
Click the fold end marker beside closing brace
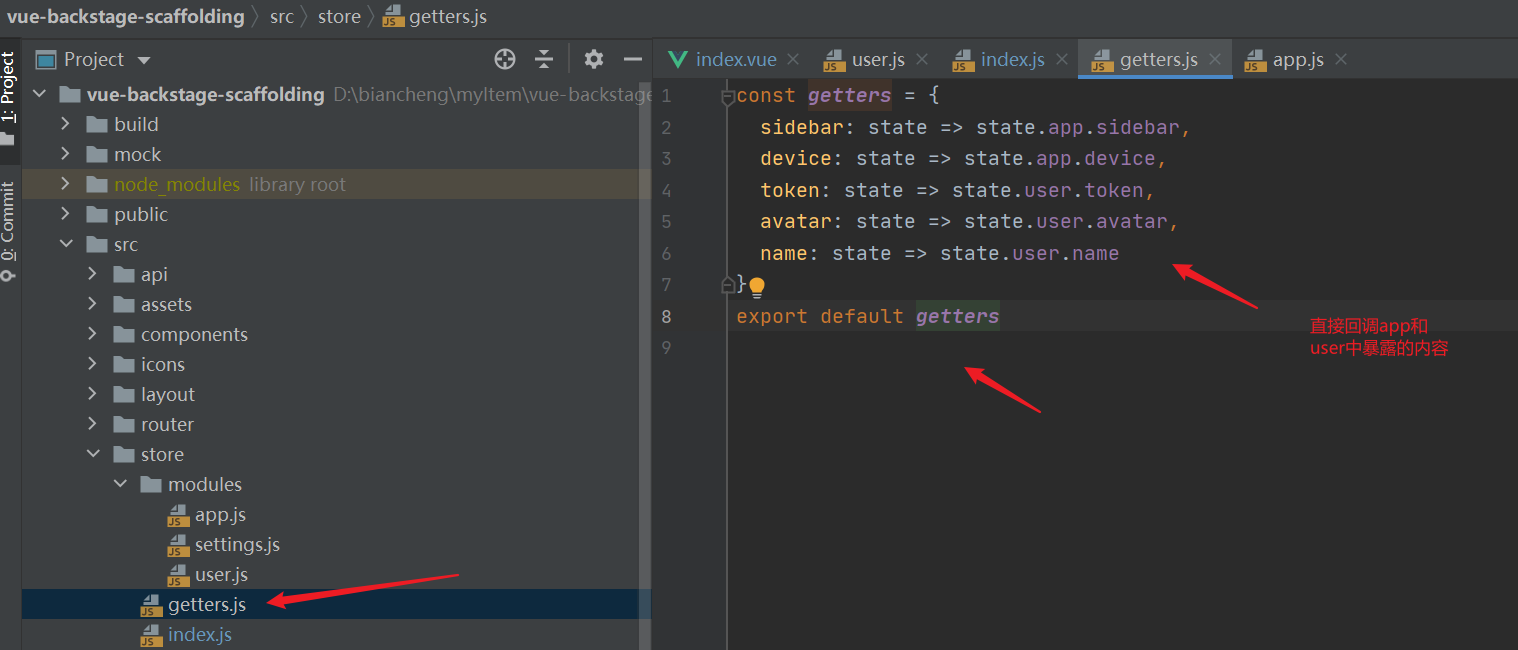pos(728,285)
